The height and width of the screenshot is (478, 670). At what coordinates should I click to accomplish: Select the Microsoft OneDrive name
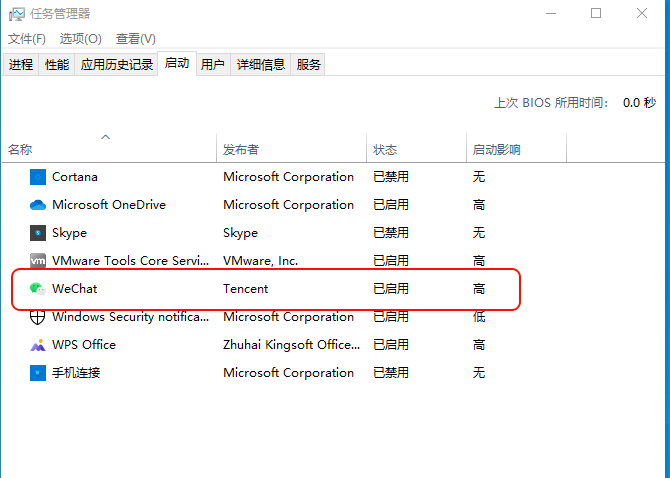[x=109, y=205]
